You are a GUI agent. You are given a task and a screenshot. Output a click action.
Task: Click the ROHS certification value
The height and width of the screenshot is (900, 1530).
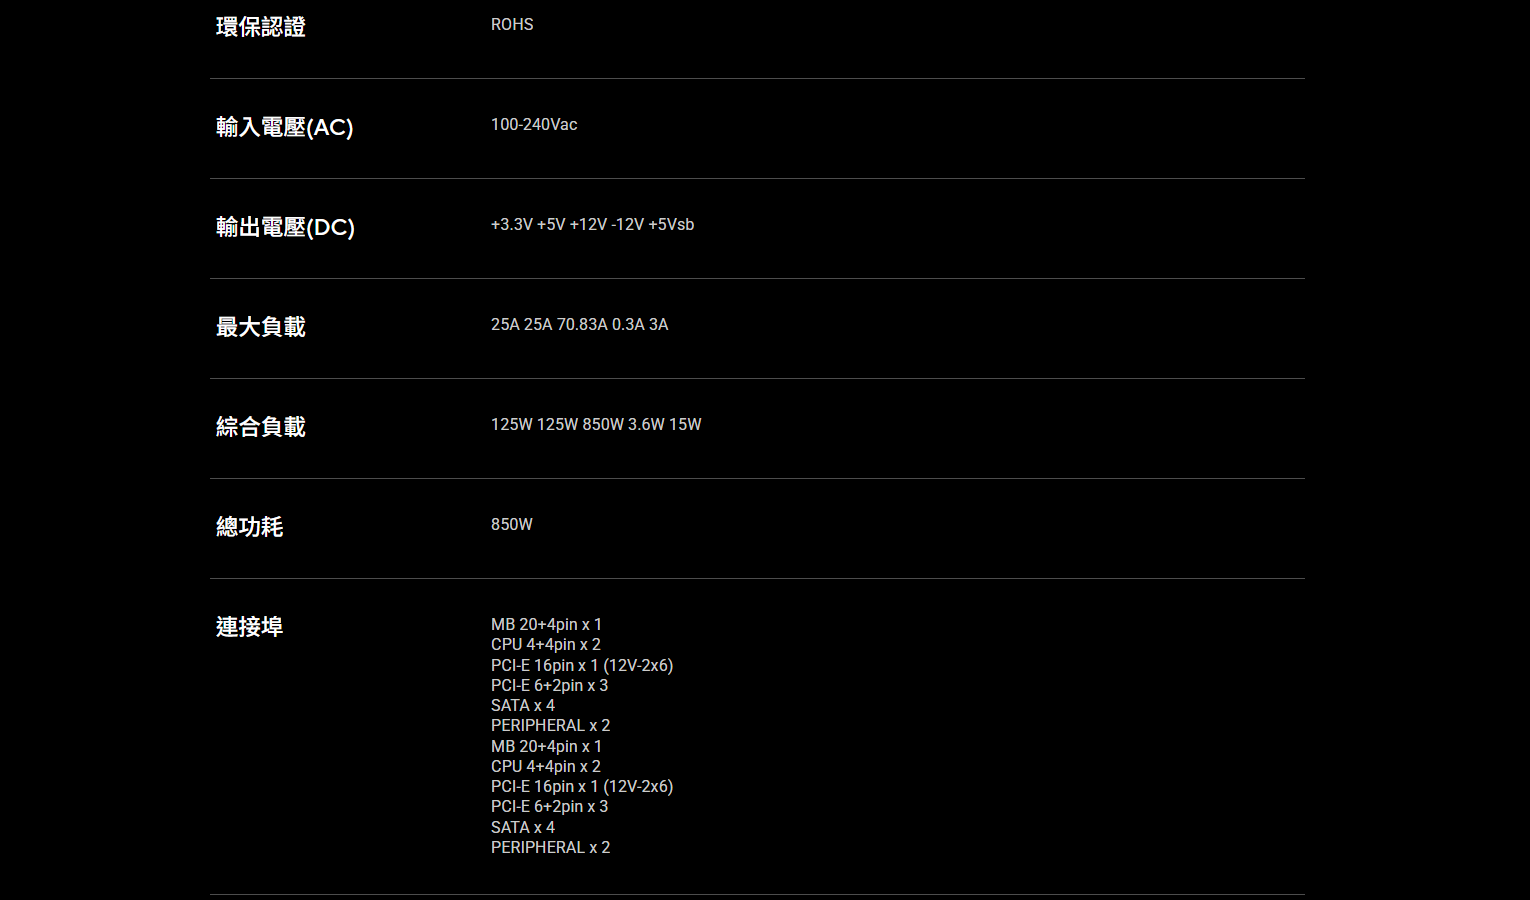[x=512, y=25]
